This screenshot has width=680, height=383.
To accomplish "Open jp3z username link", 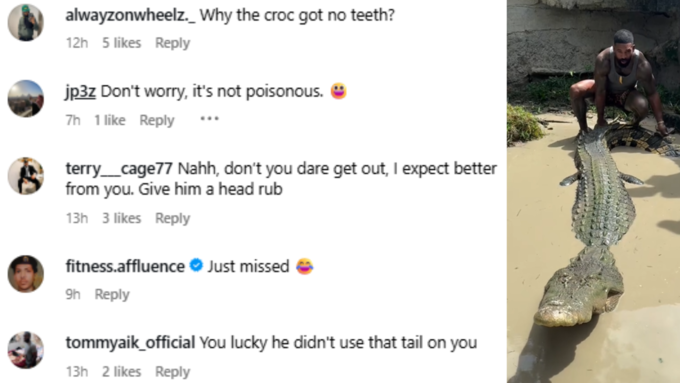I will coord(81,92).
